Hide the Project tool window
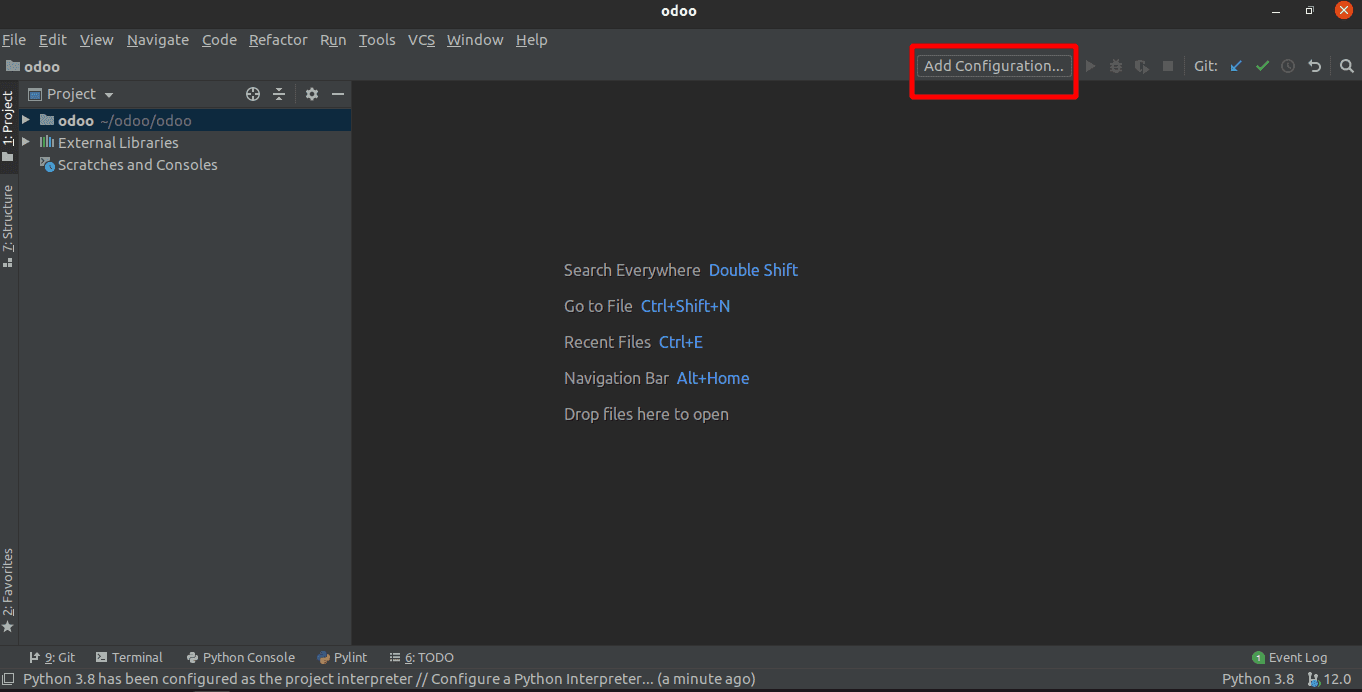 [338, 93]
